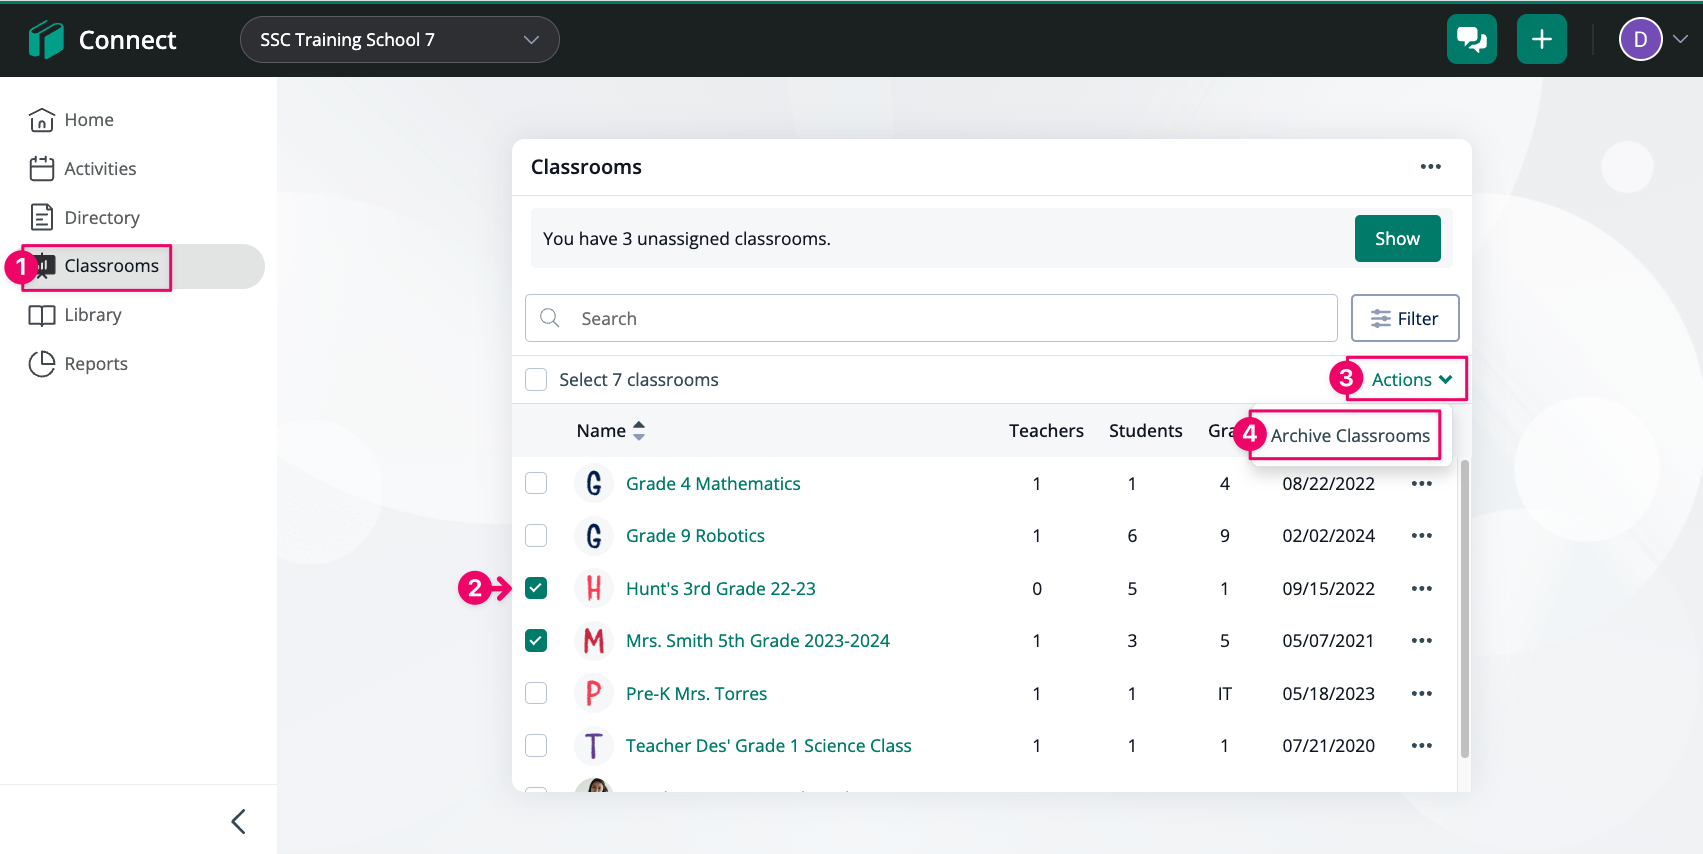Open Grade 9 Robotics row options menu
The image size is (1703, 854).
click(1421, 536)
